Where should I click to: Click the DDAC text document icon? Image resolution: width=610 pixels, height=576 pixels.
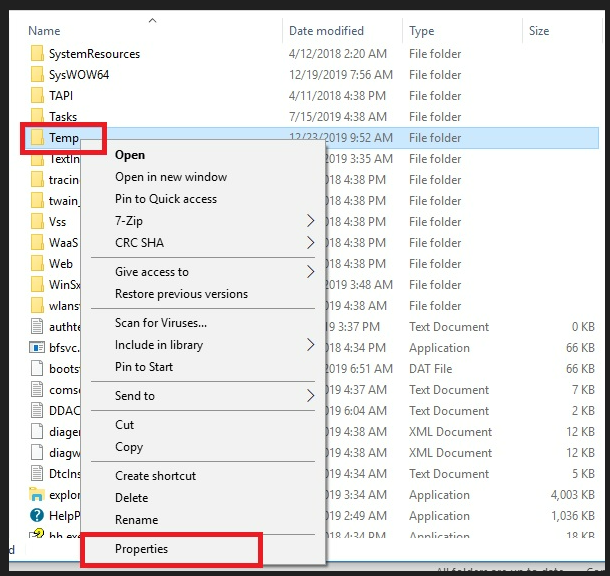tap(37, 411)
